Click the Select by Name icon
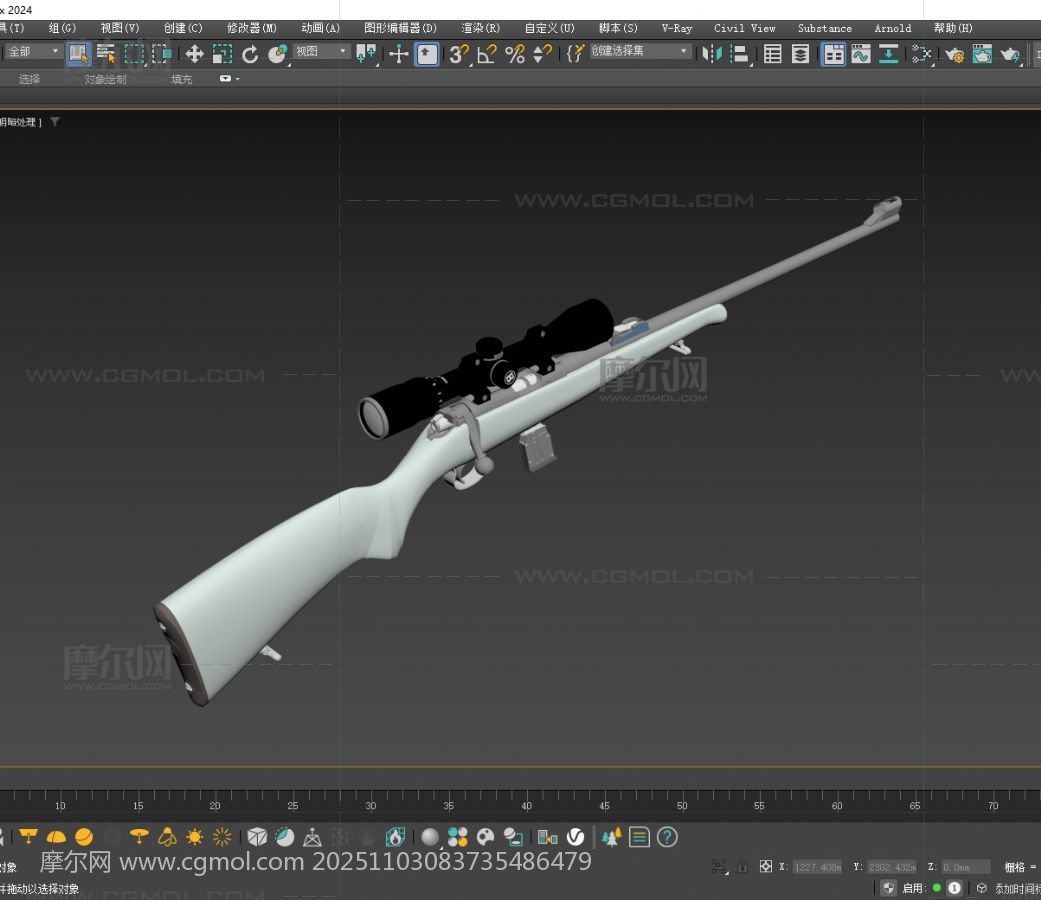Image resolution: width=1041 pixels, height=900 pixels. tap(105, 54)
